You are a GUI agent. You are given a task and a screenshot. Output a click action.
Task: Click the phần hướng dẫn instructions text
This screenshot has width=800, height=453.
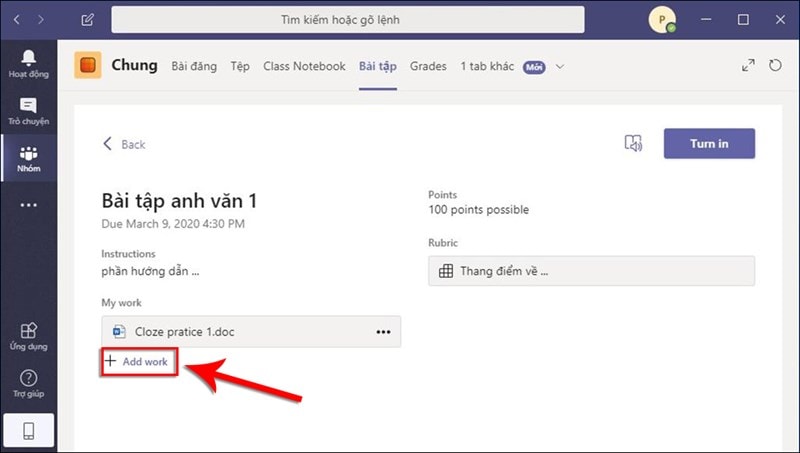coord(150,271)
